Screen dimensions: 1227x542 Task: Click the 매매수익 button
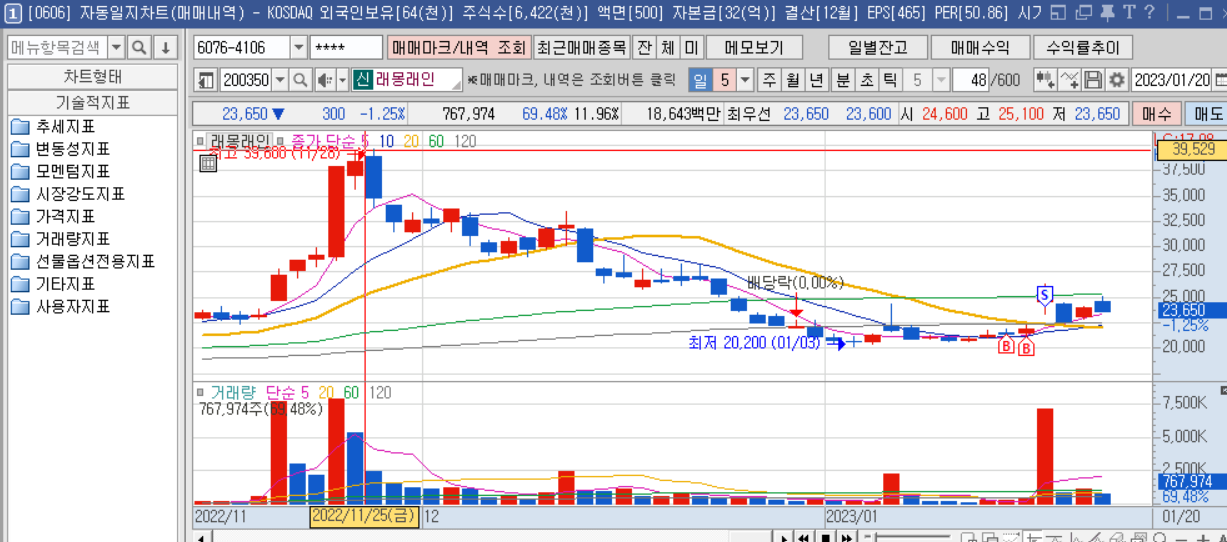(x=979, y=48)
